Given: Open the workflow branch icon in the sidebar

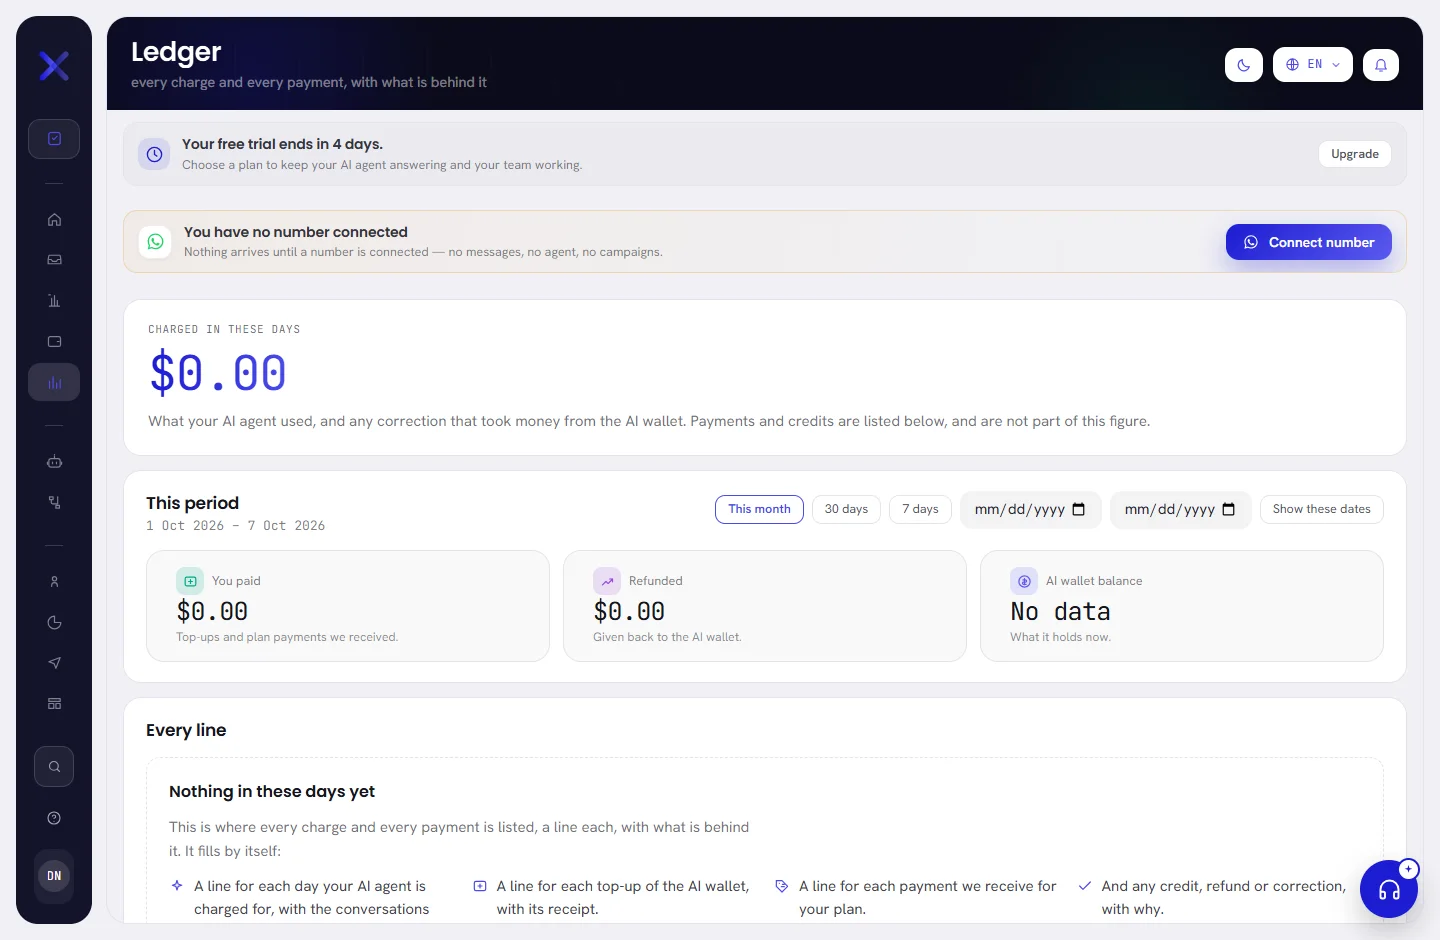Looking at the screenshot, I should click(54, 502).
